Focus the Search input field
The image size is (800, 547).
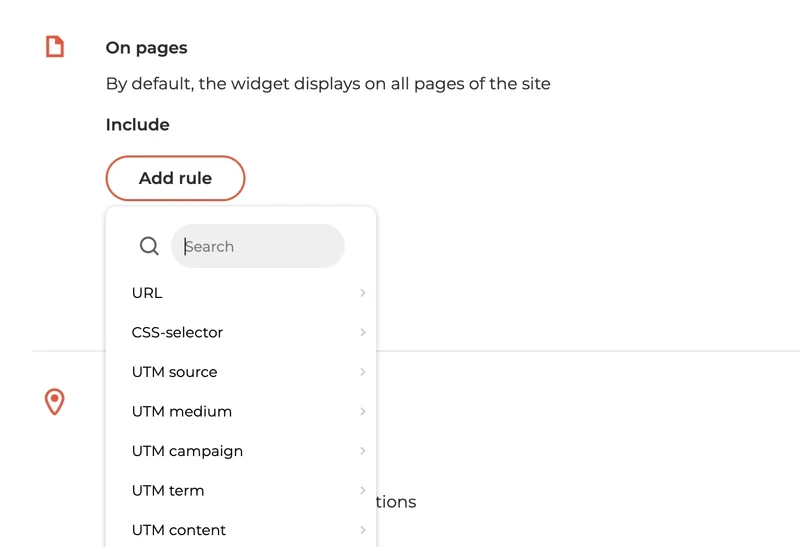point(258,246)
